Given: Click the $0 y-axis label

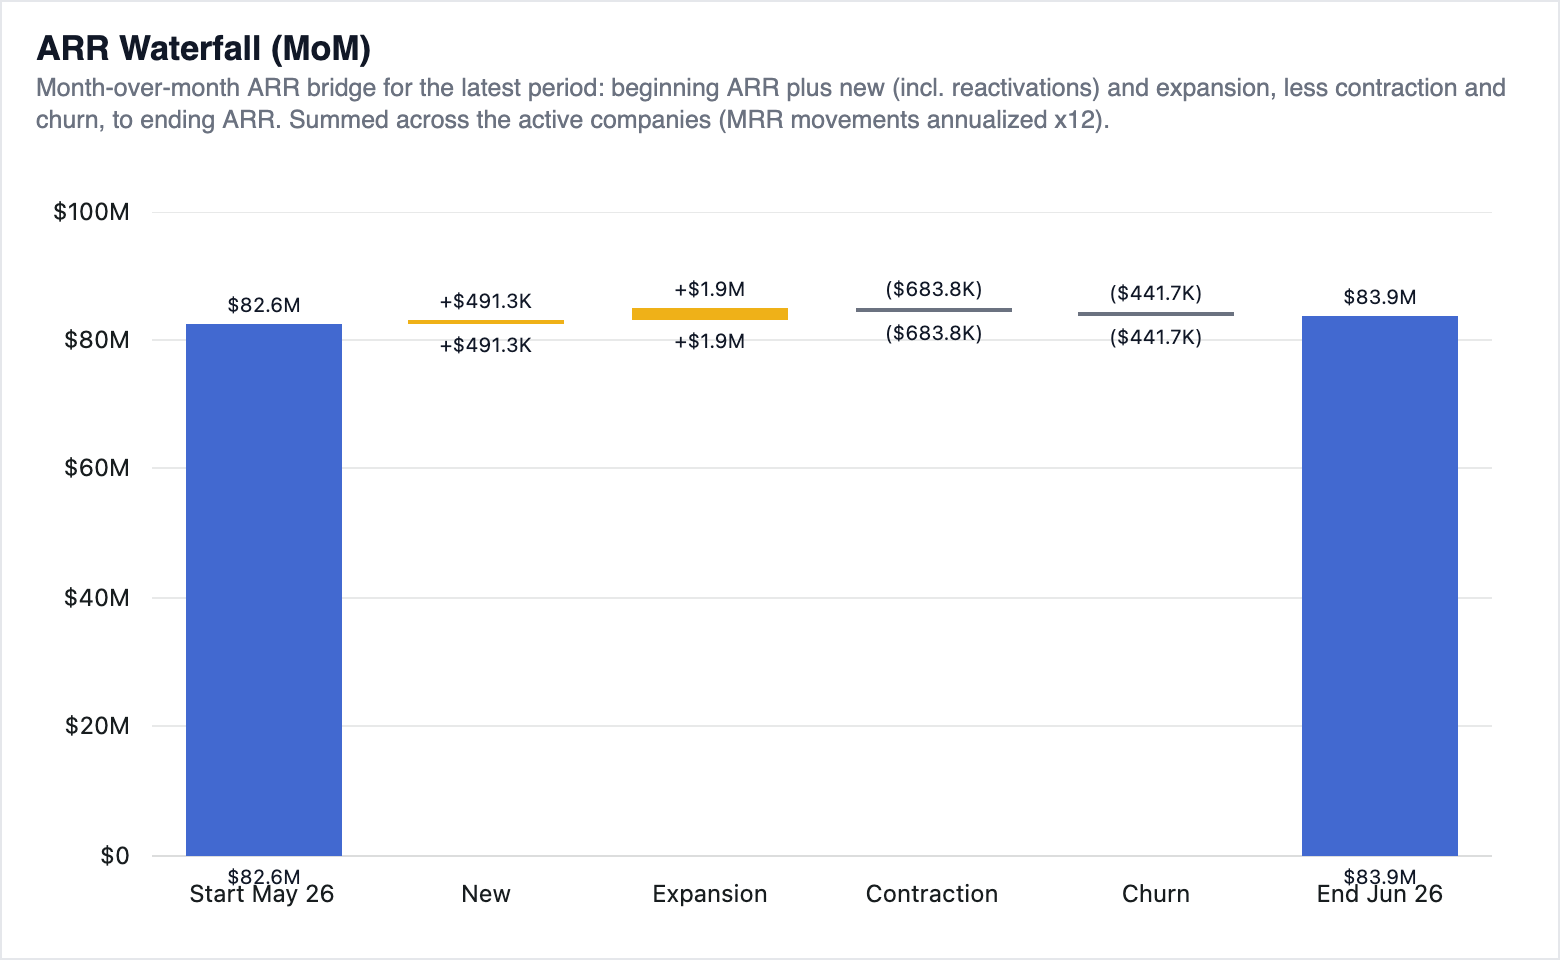Looking at the screenshot, I should 115,856.
